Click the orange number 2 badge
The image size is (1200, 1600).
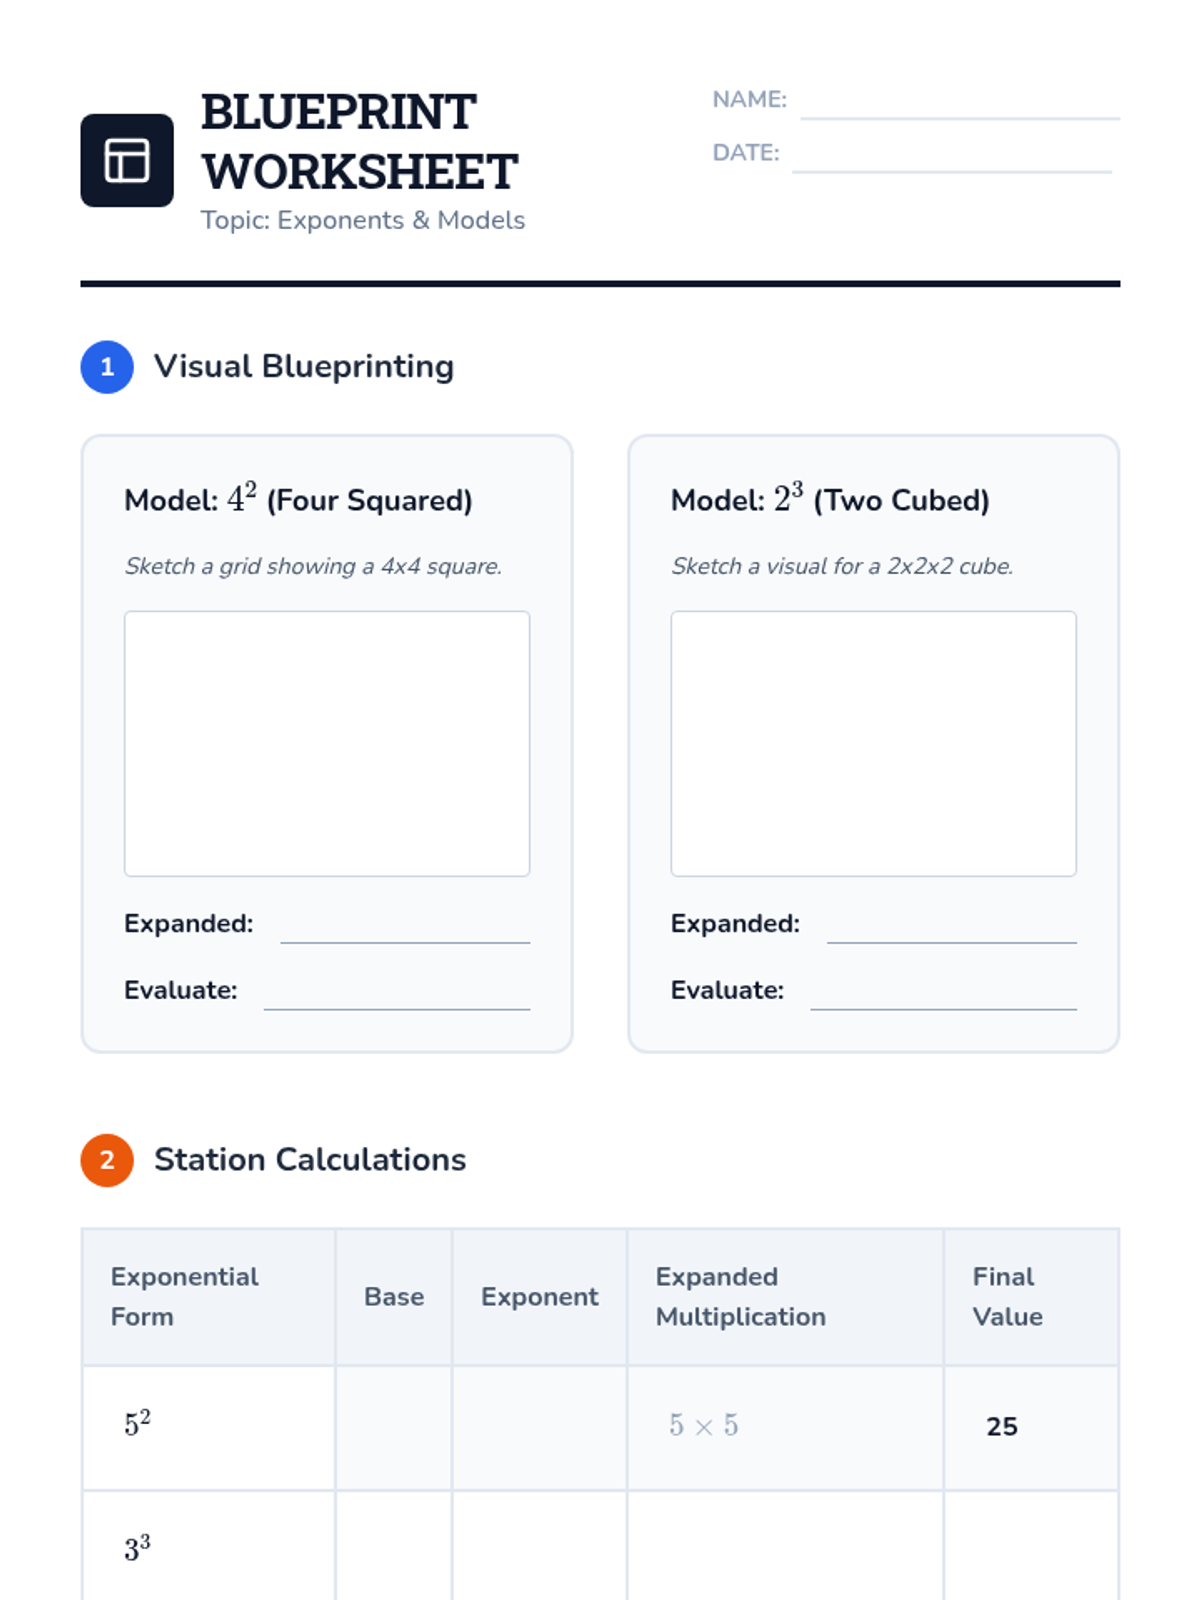pos(107,1160)
